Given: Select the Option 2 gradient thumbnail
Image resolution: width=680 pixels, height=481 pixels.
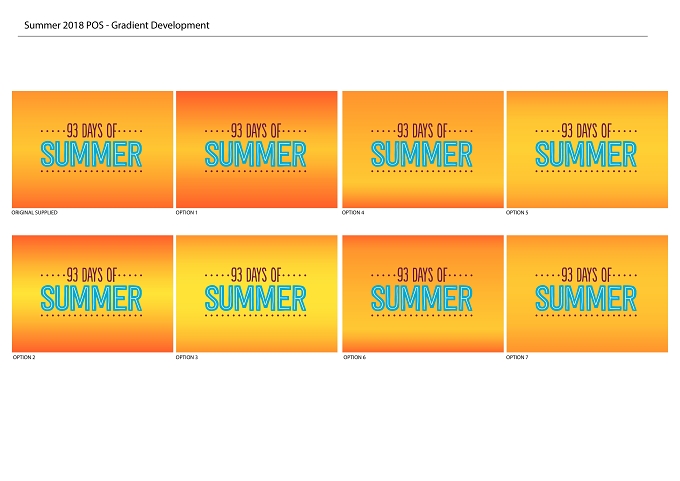Looking at the screenshot, I should coord(92,294).
